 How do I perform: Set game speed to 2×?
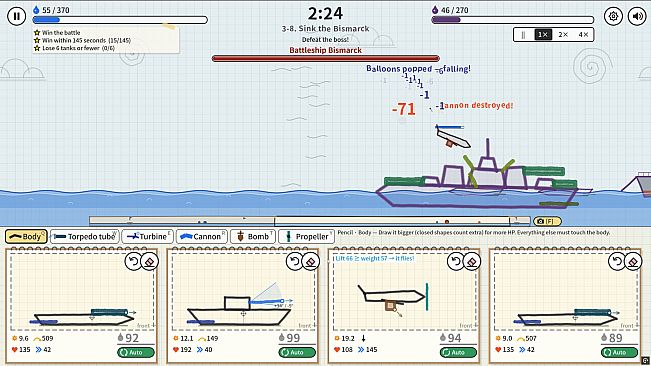563,34
